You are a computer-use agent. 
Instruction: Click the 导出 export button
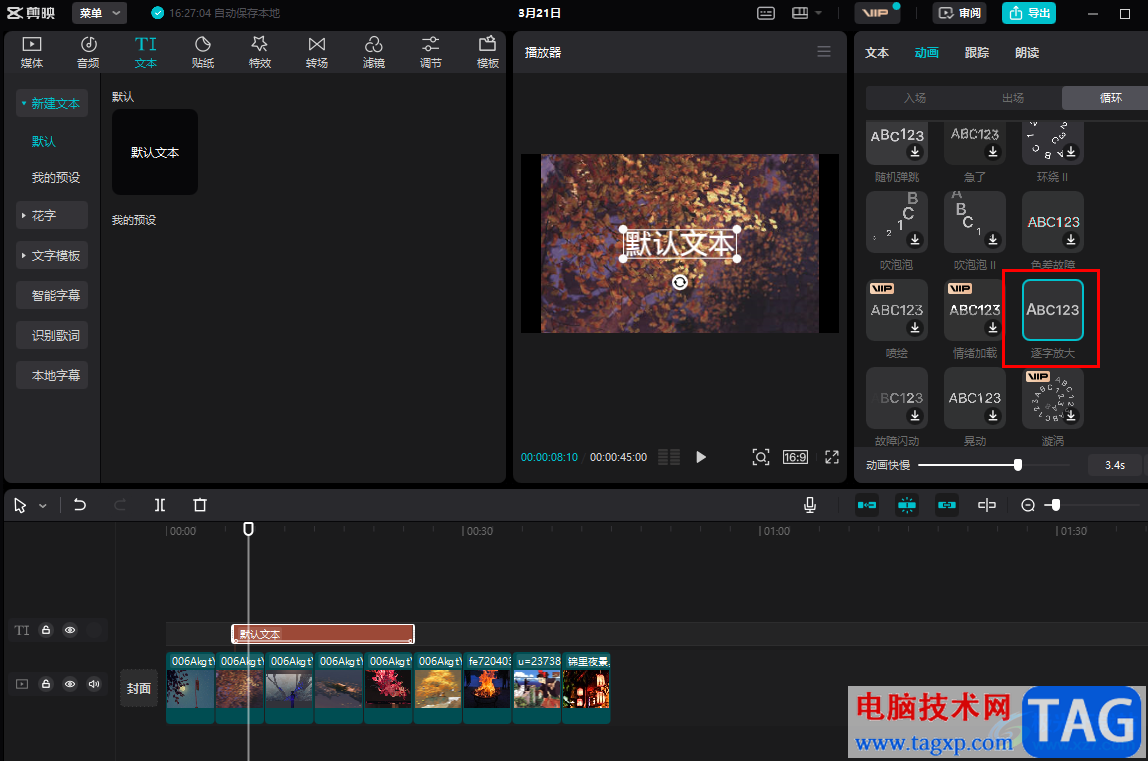coord(1029,13)
